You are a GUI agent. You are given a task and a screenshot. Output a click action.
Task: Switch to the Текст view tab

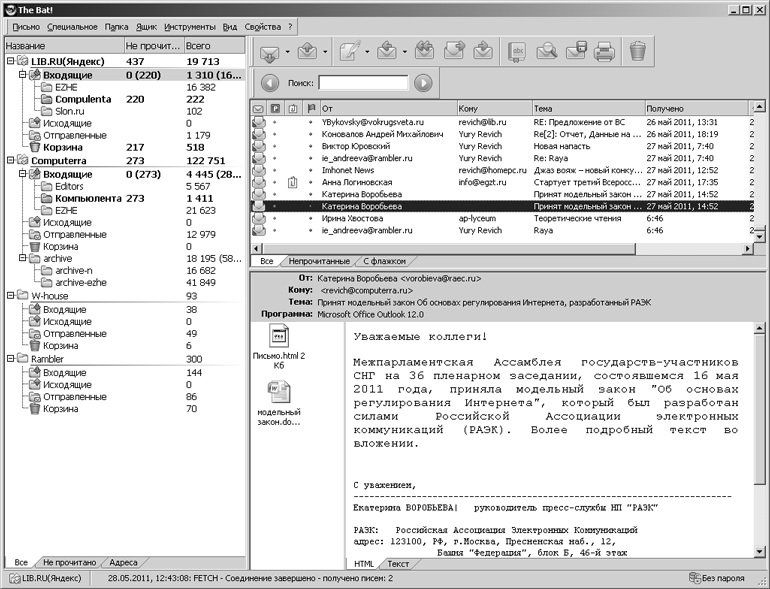[398, 564]
